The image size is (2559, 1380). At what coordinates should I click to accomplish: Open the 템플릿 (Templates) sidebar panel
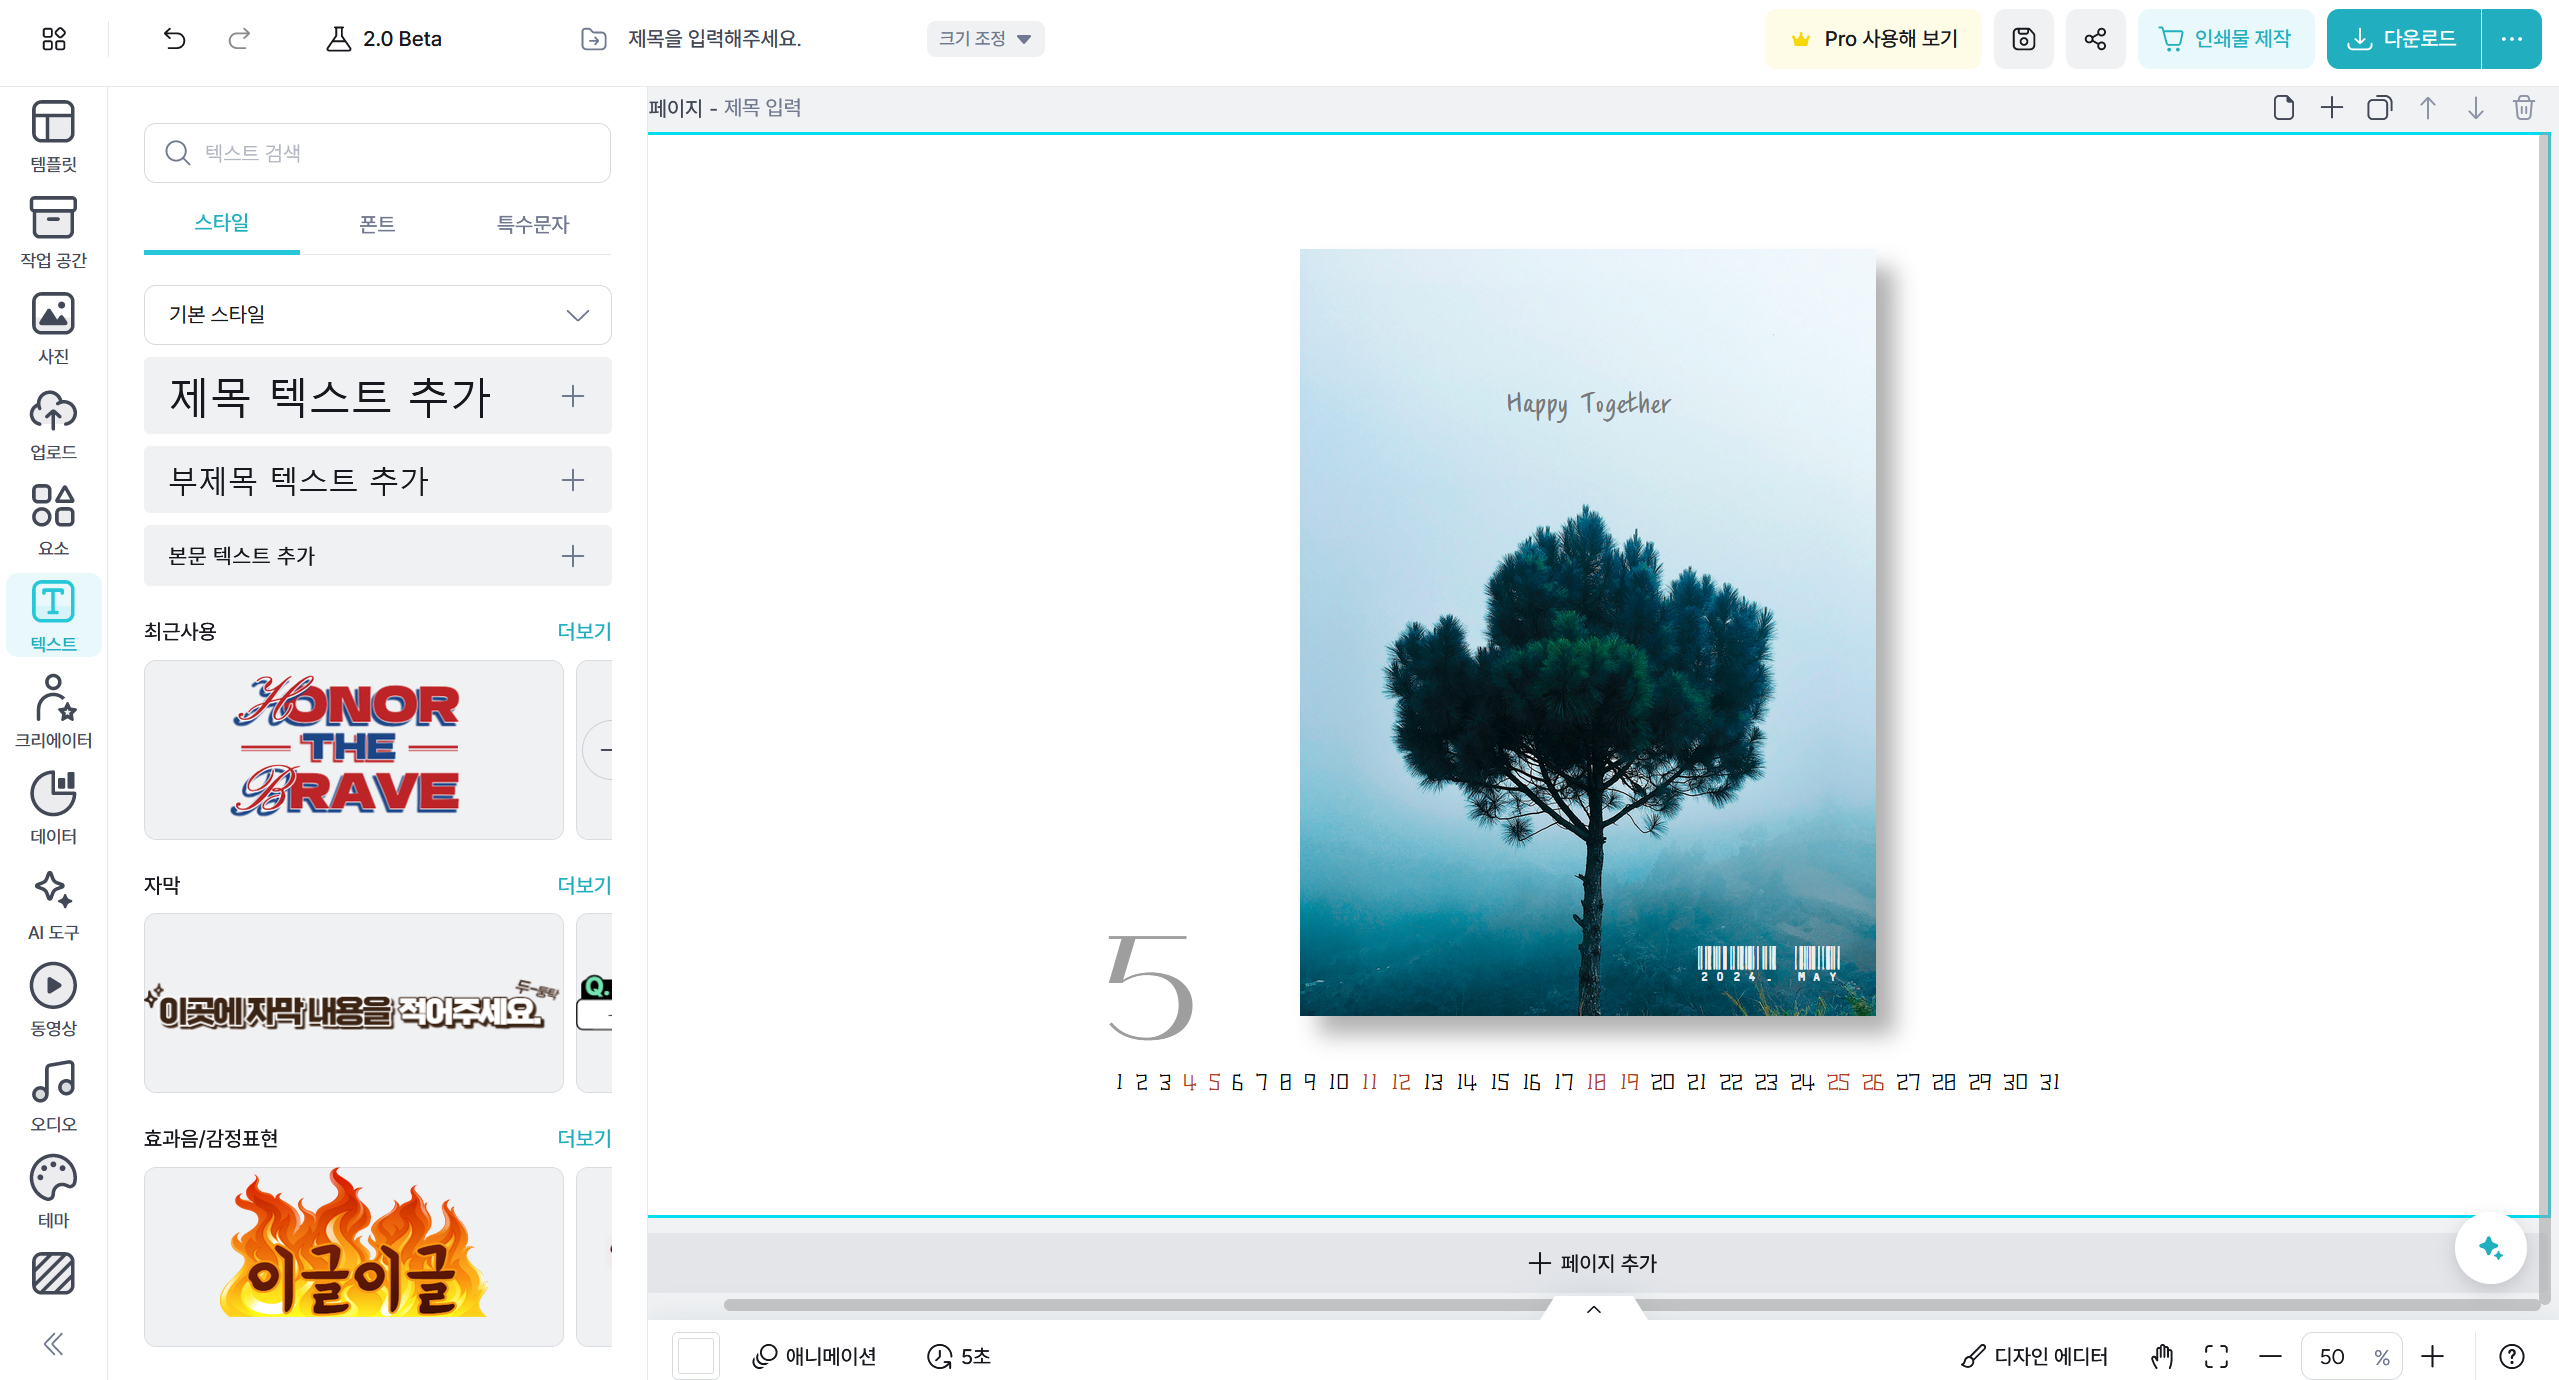(x=53, y=136)
